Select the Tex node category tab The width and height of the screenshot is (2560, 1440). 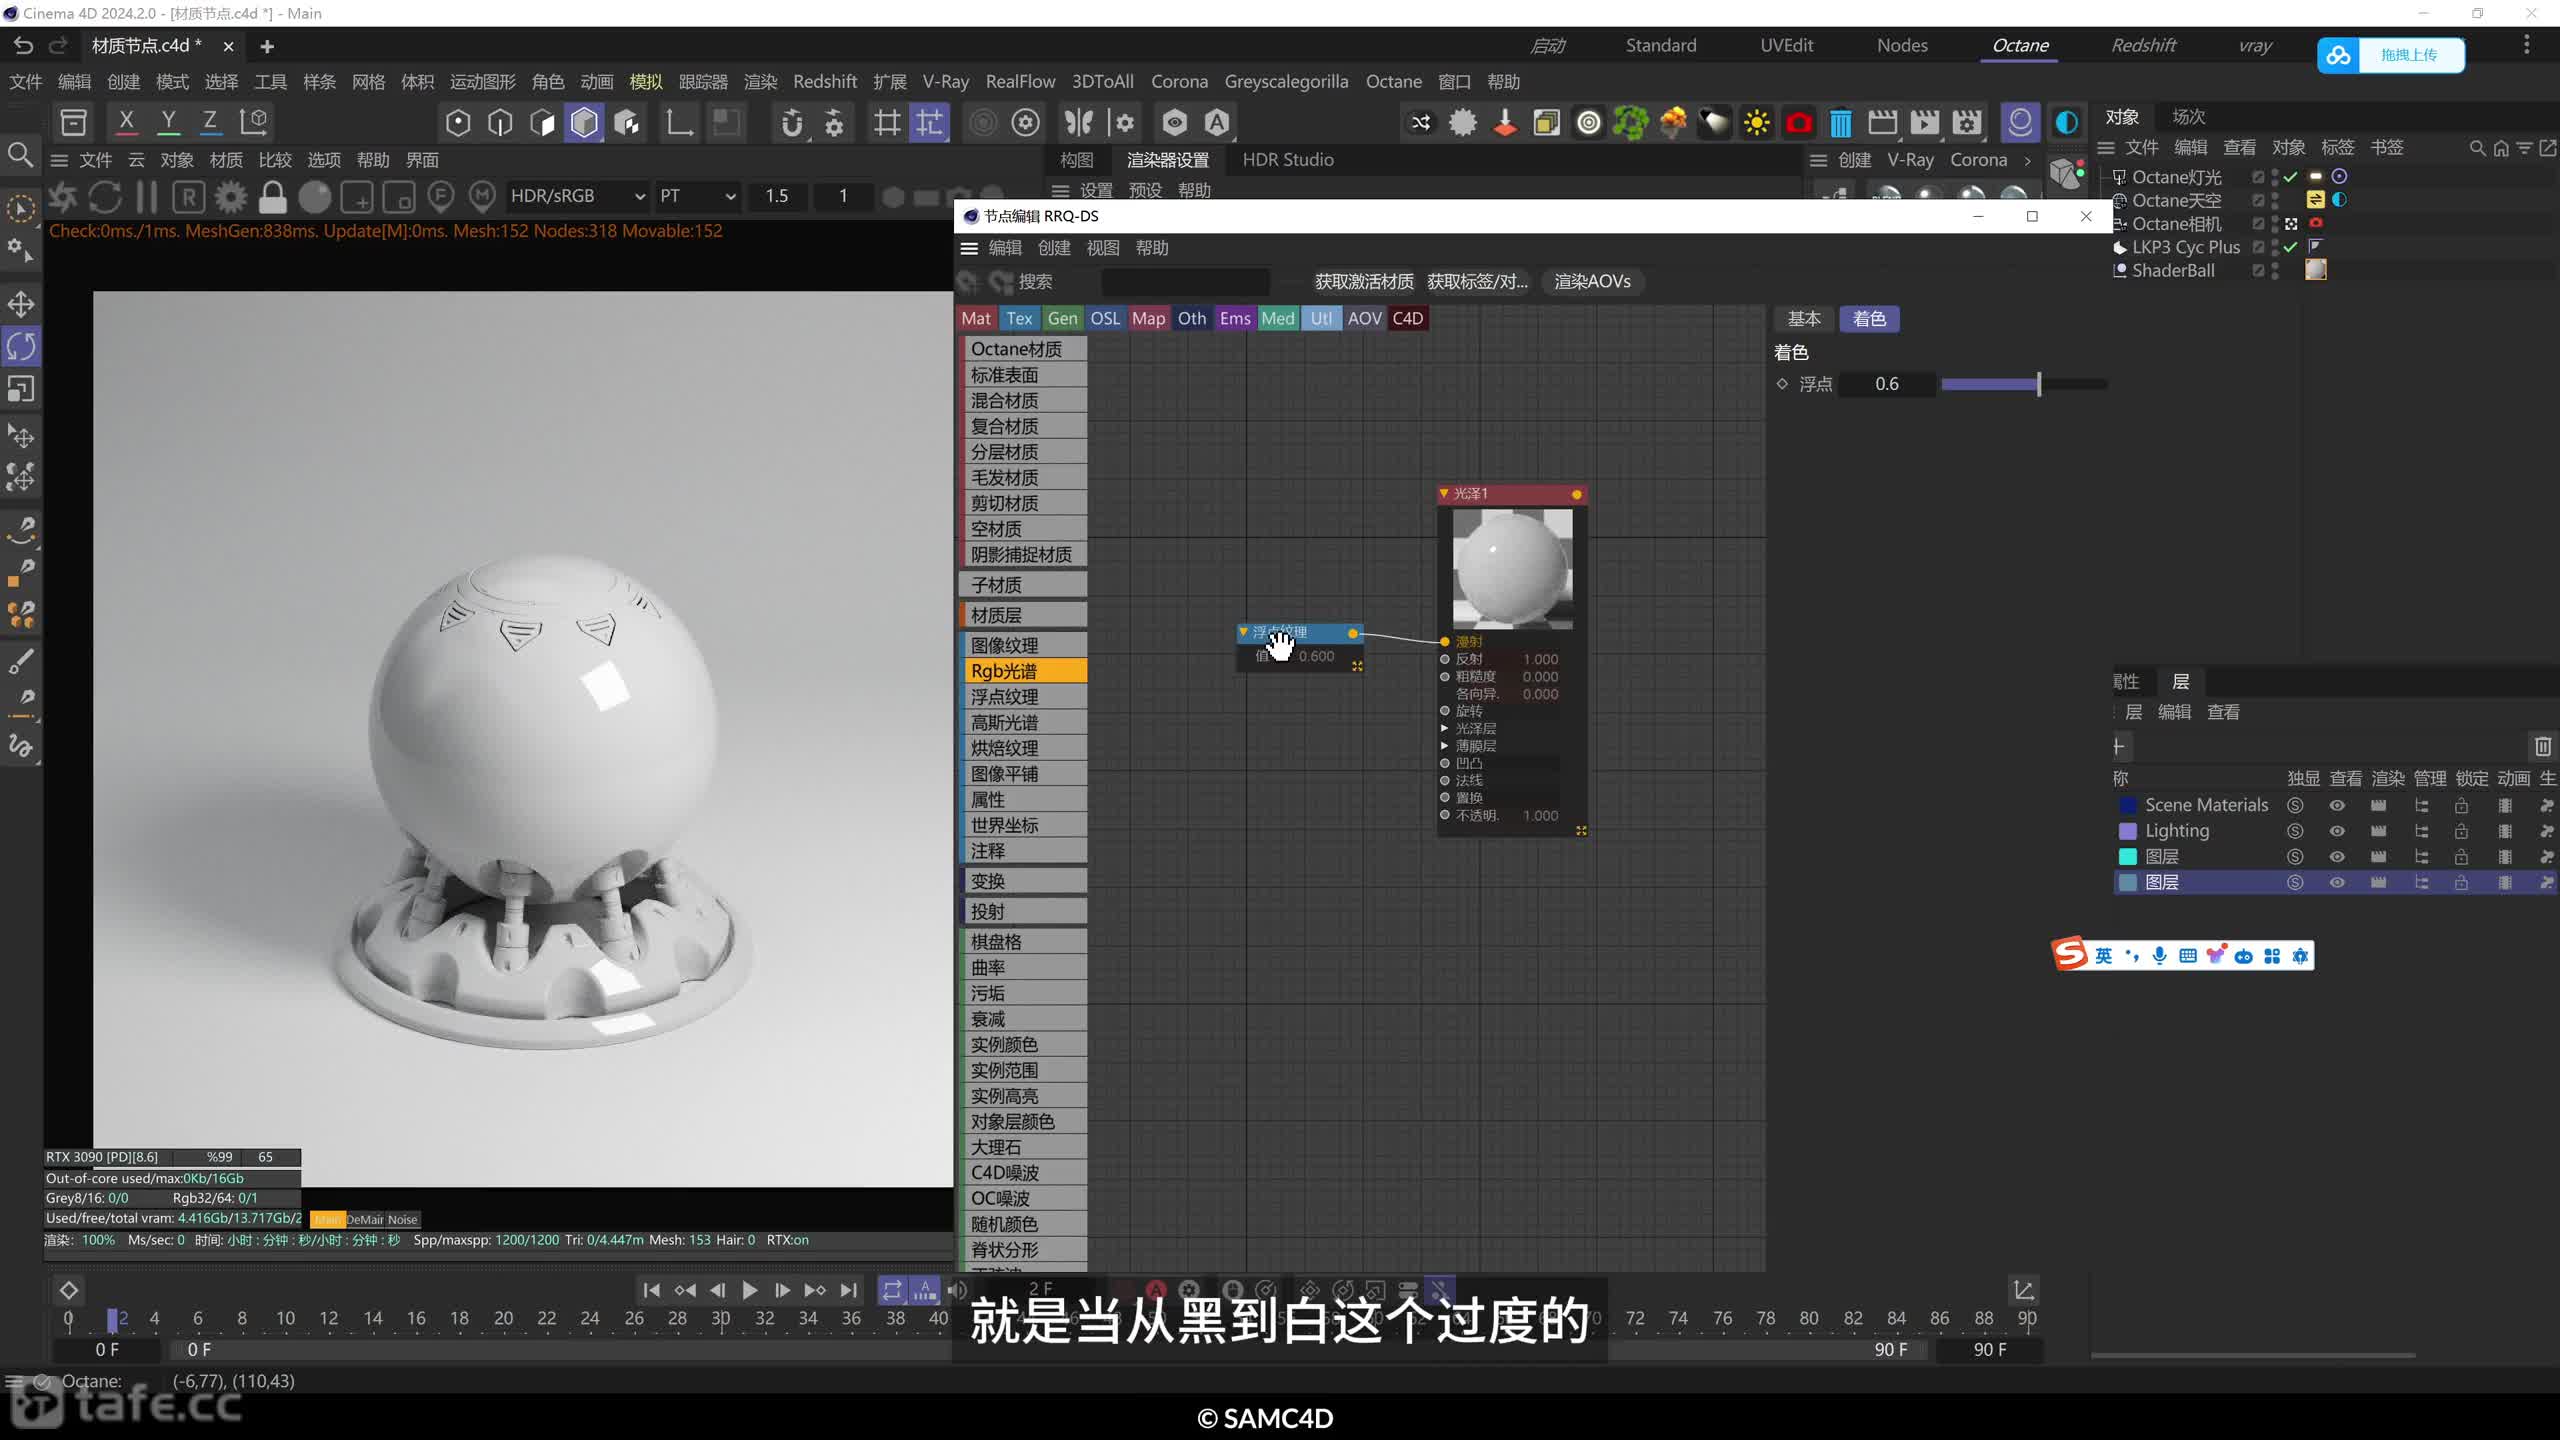pos(1019,318)
